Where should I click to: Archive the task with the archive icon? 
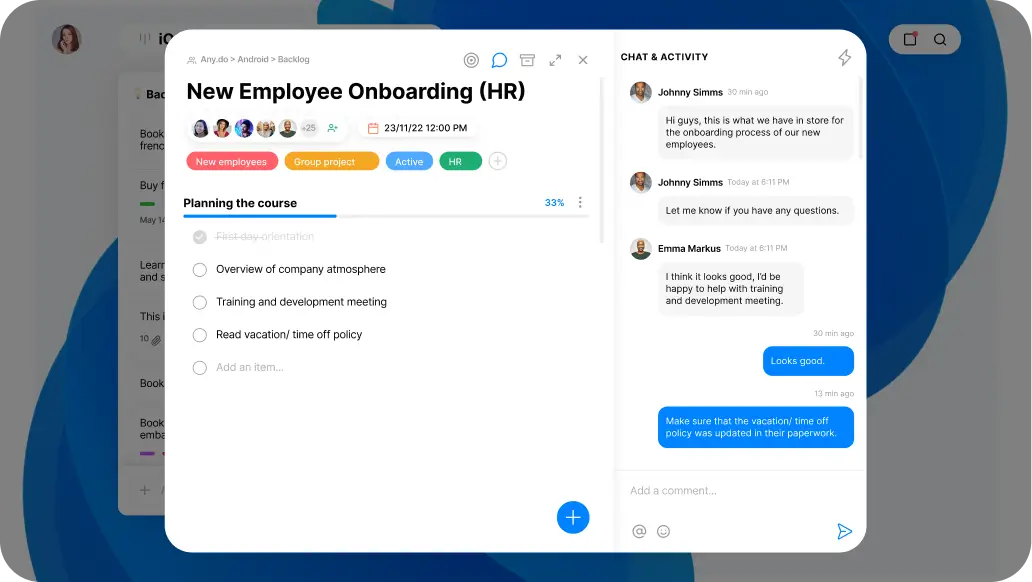coord(527,60)
